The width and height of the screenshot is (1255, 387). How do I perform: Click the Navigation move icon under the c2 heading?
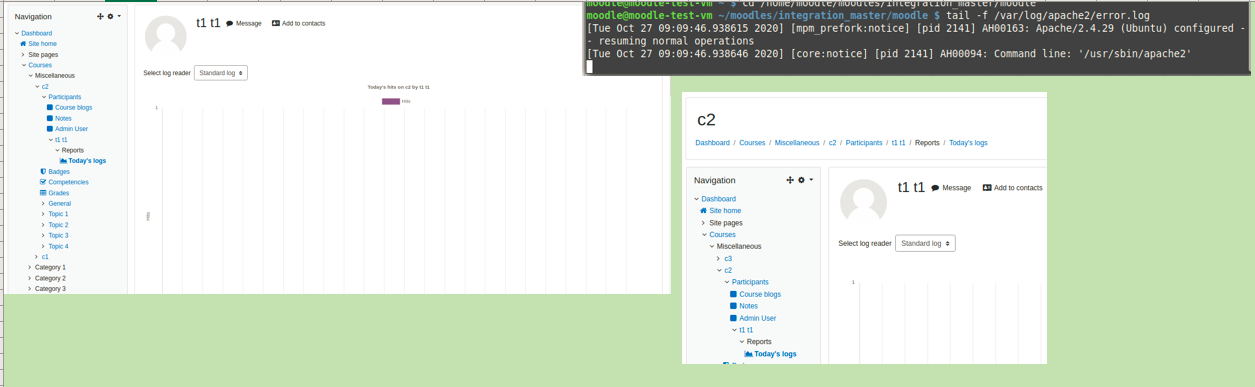pyautogui.click(x=790, y=180)
